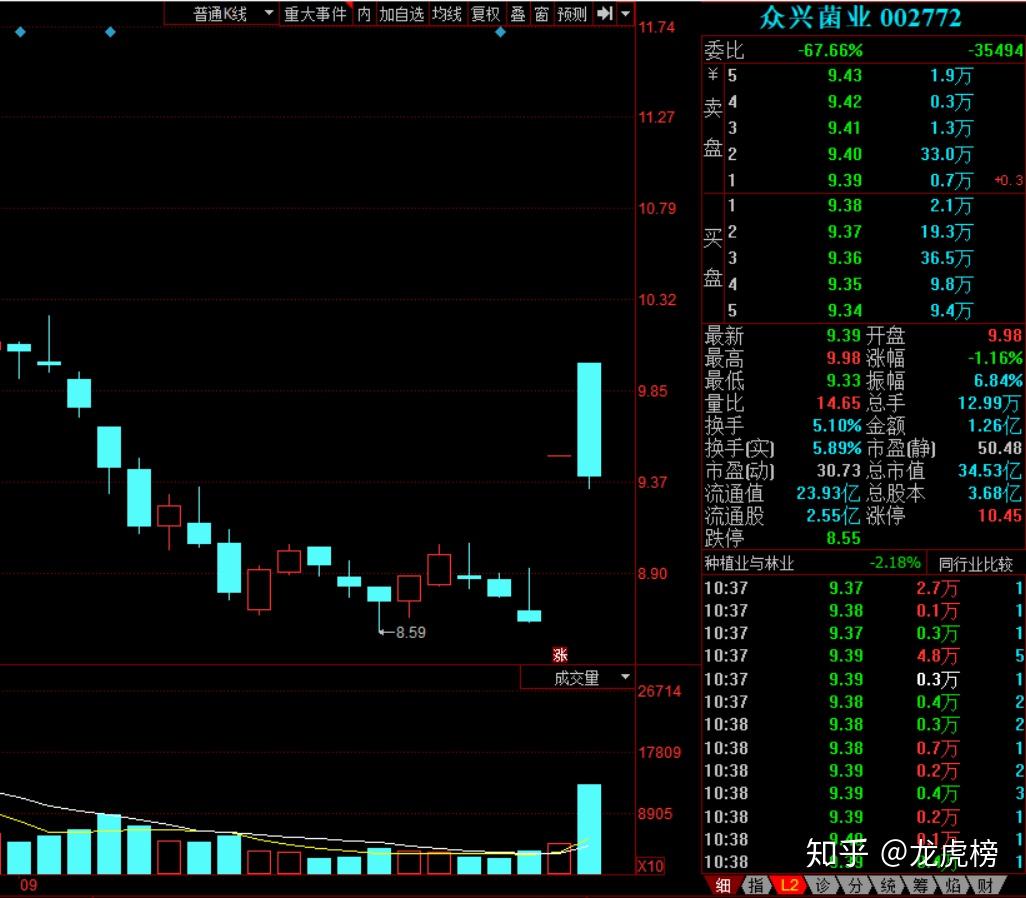Image resolution: width=1026 pixels, height=898 pixels.
Task: Click the red 涨 marker below the candlesticks
Action: pos(560,656)
